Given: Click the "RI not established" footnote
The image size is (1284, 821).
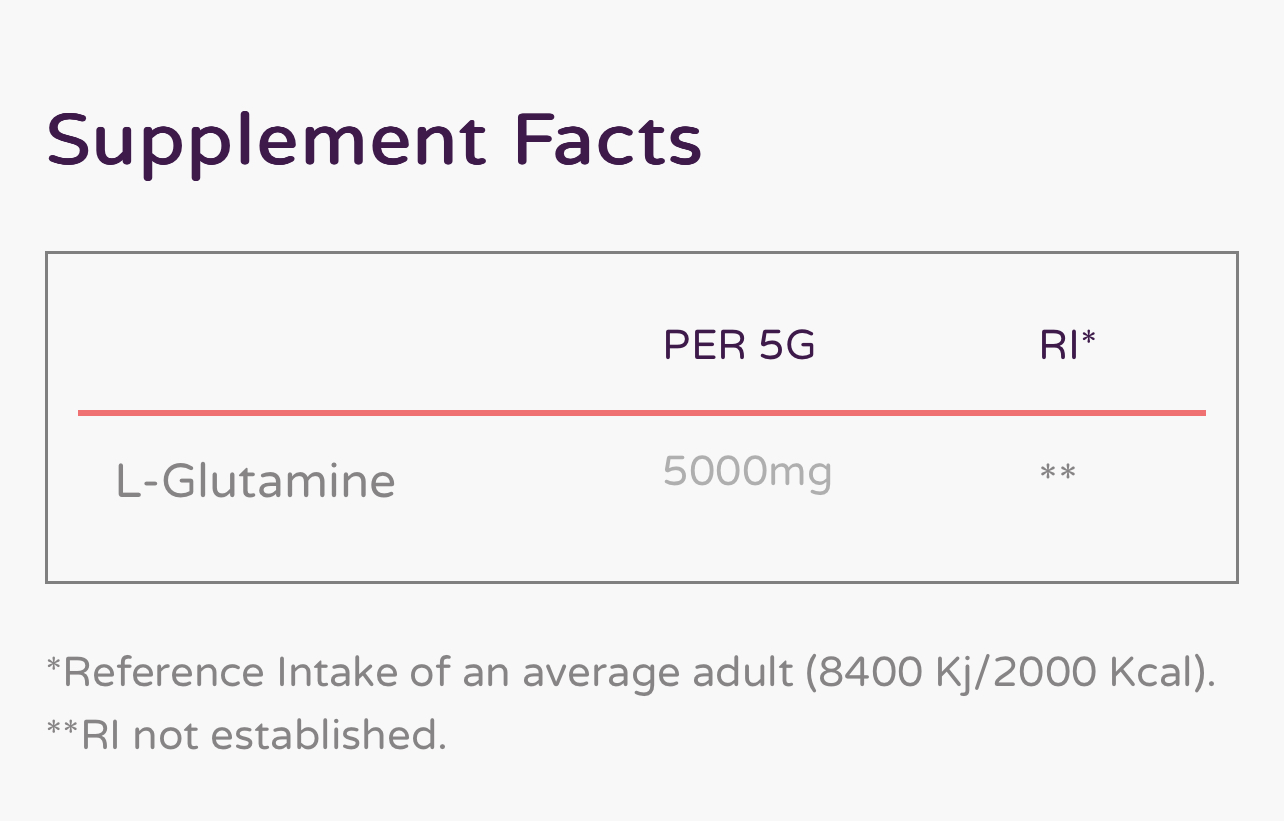Looking at the screenshot, I should pyautogui.click(x=246, y=735).
